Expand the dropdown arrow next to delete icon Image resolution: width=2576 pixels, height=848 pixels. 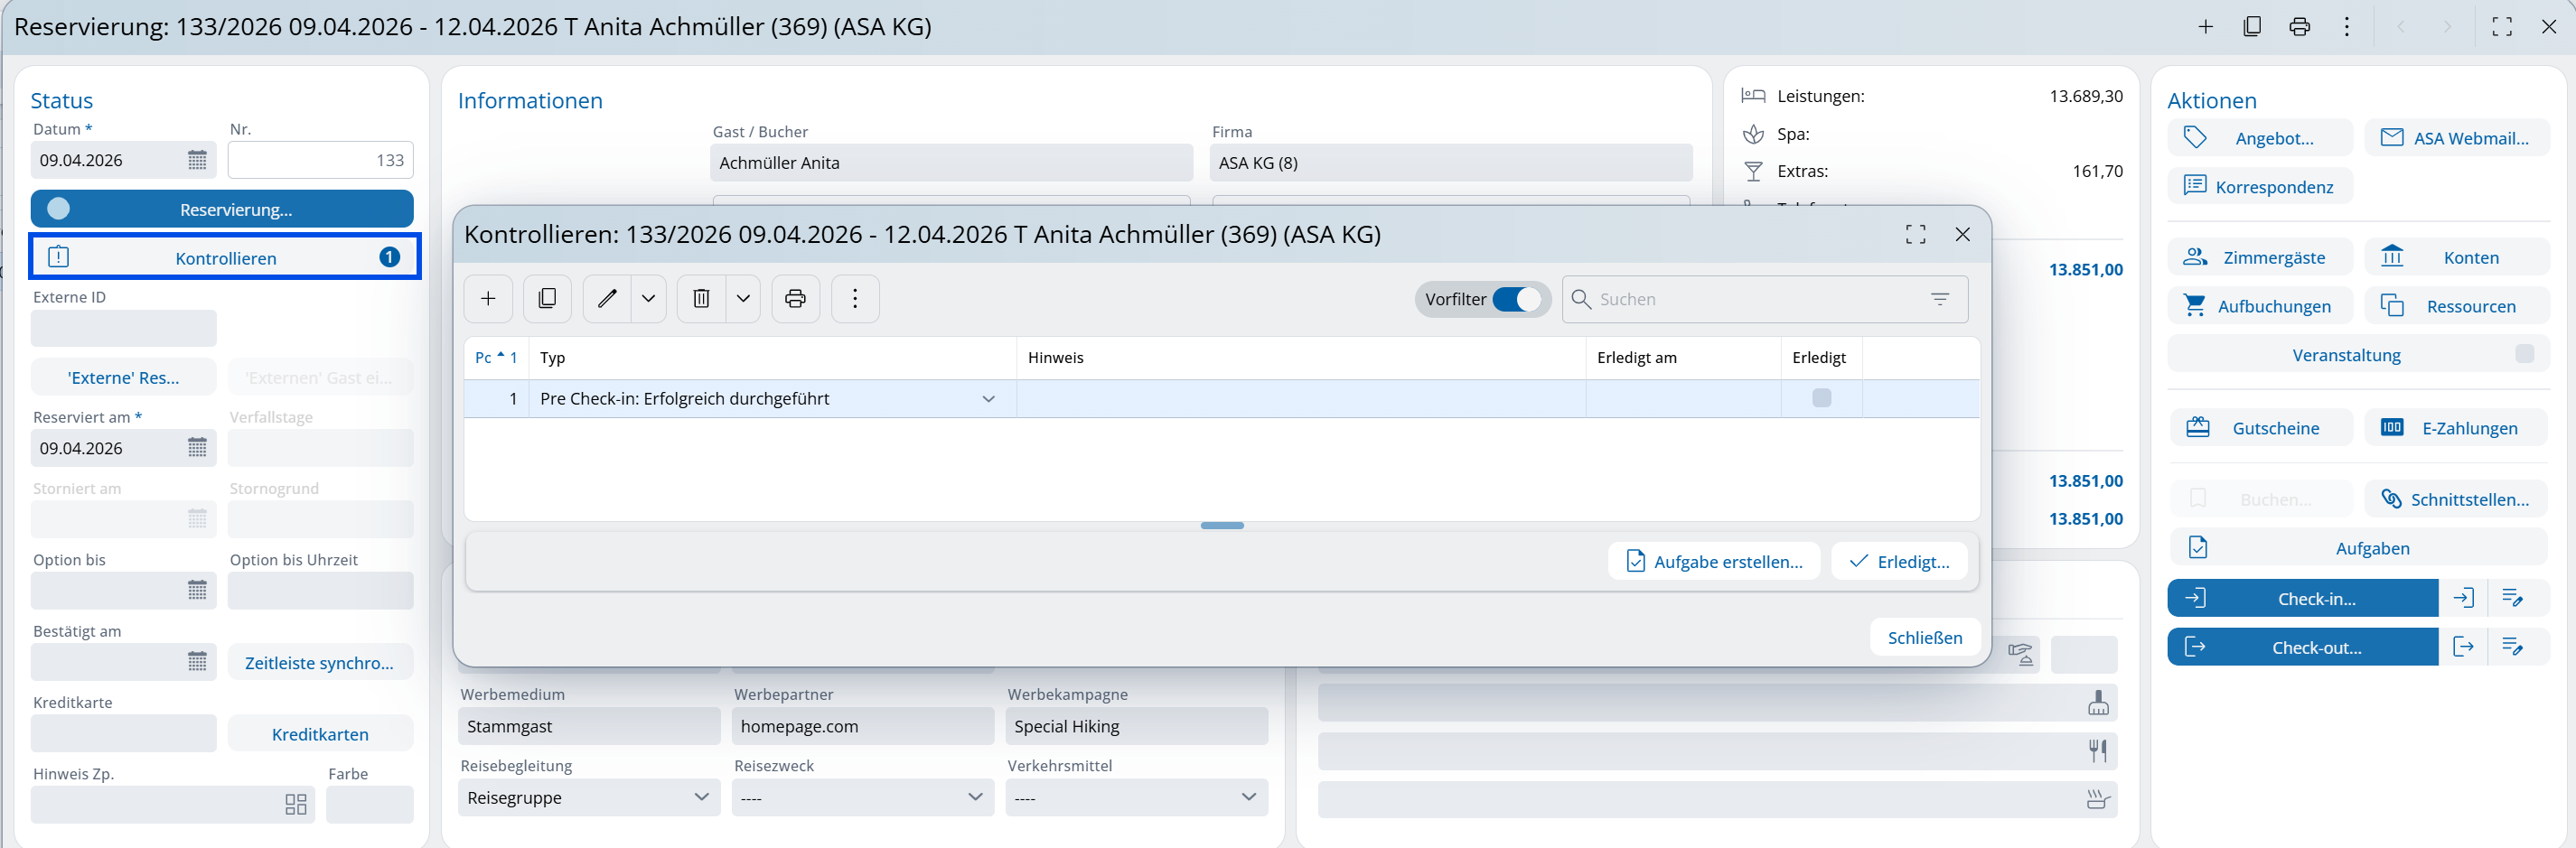(x=743, y=299)
